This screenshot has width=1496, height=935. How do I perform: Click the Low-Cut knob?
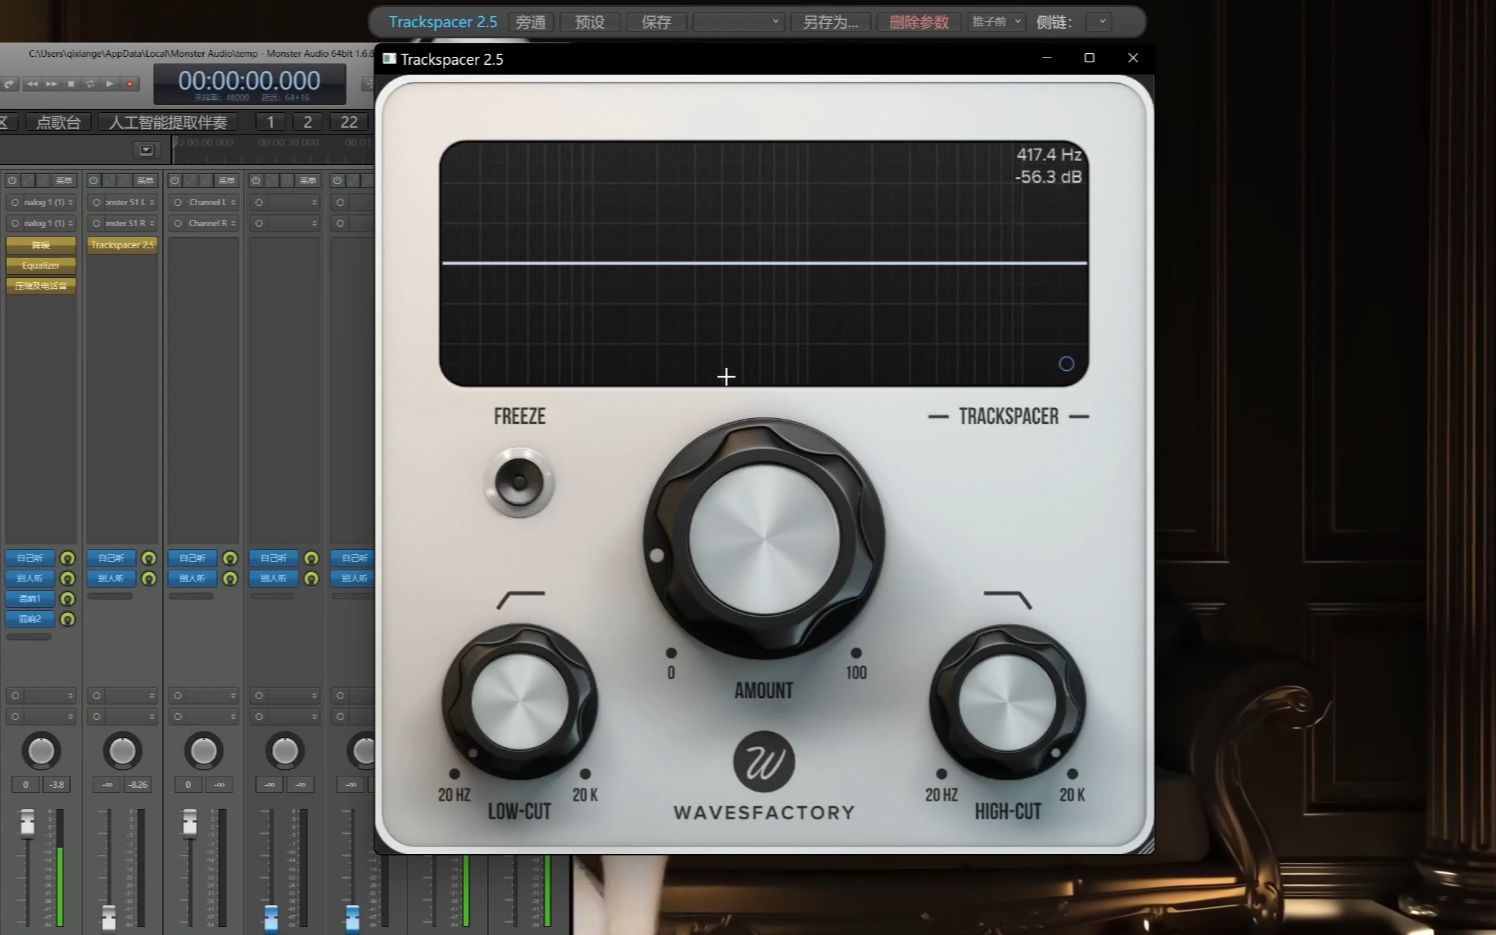click(x=519, y=701)
